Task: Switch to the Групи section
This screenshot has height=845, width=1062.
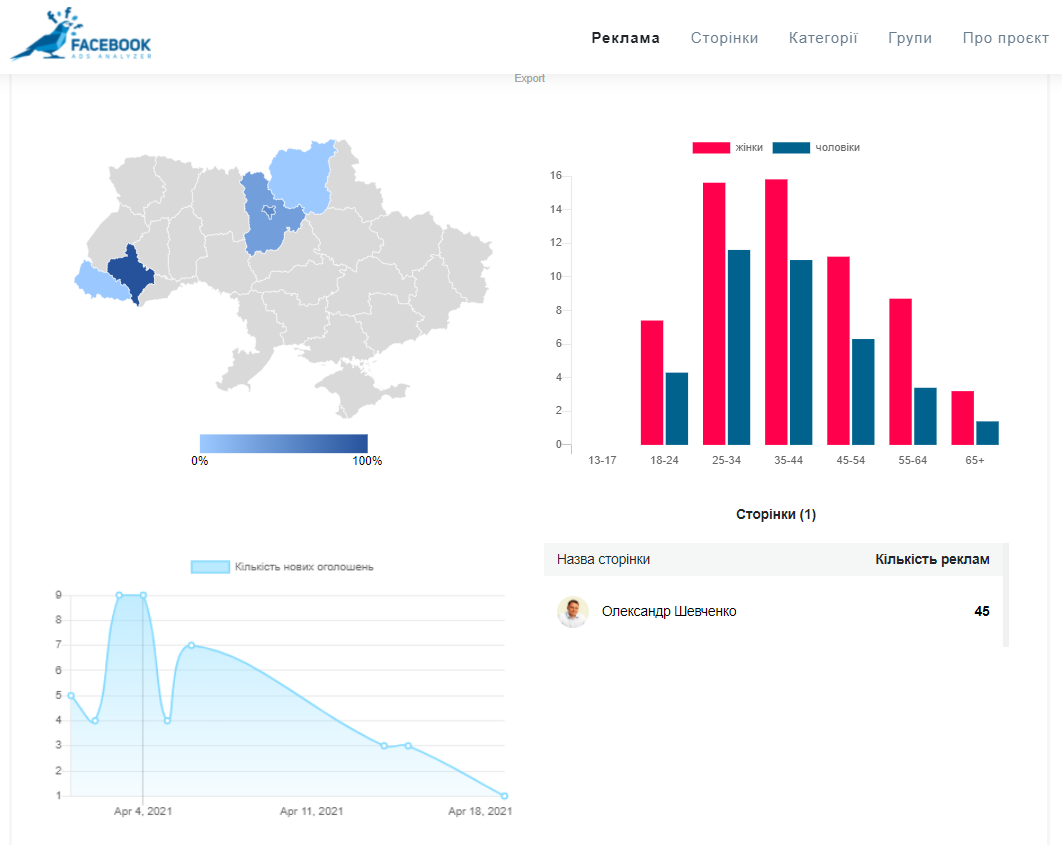Action: pos(909,38)
